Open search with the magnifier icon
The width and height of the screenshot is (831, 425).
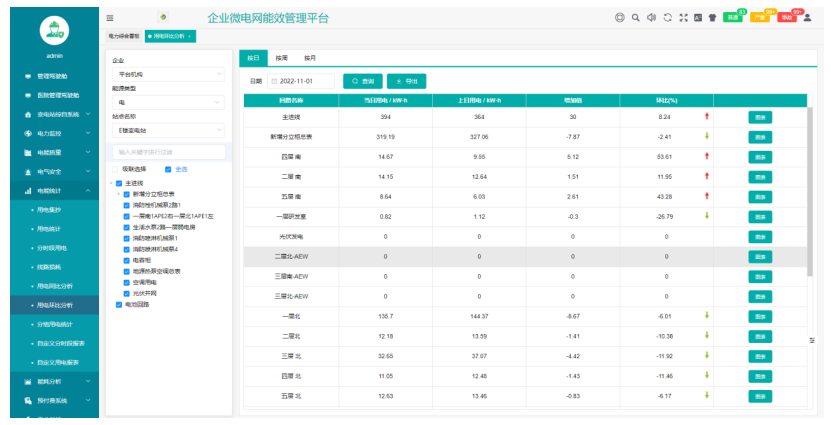click(635, 17)
